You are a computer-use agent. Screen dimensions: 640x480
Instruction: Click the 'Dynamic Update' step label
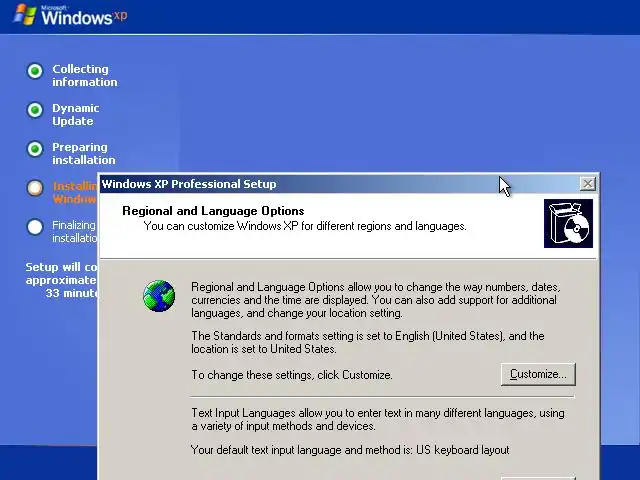[x=76, y=115]
